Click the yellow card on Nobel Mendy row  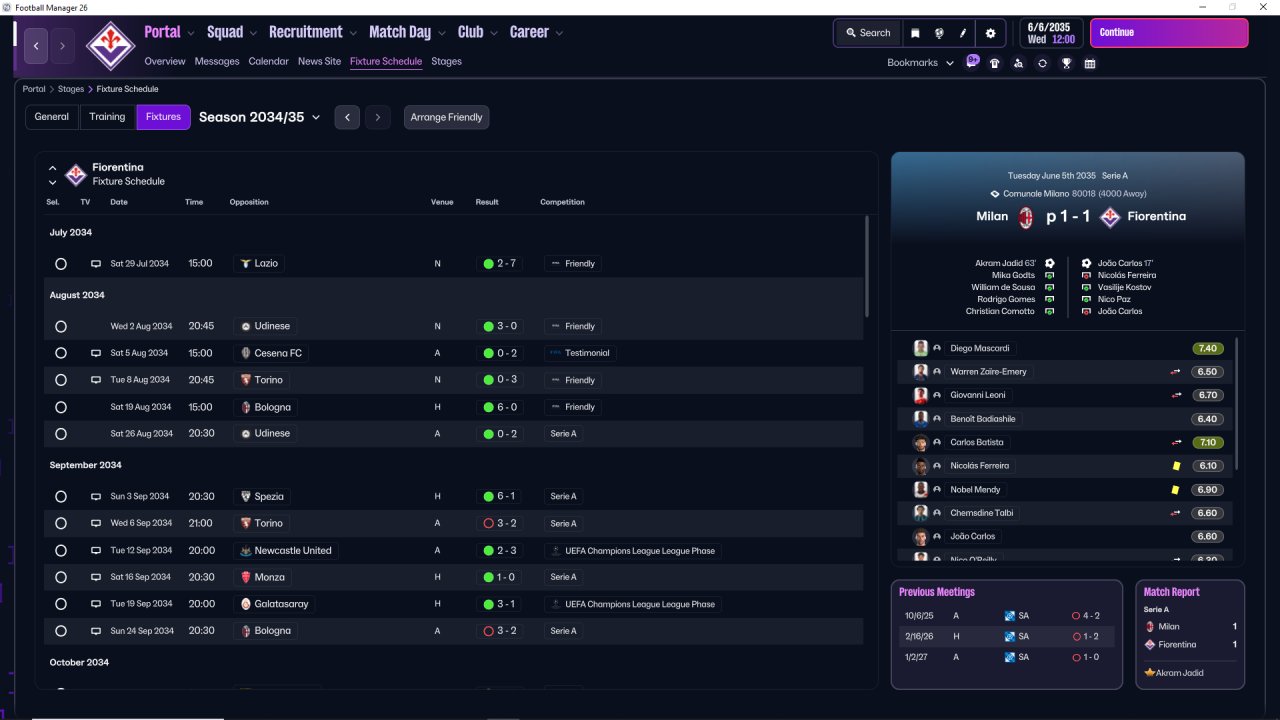click(1177, 490)
